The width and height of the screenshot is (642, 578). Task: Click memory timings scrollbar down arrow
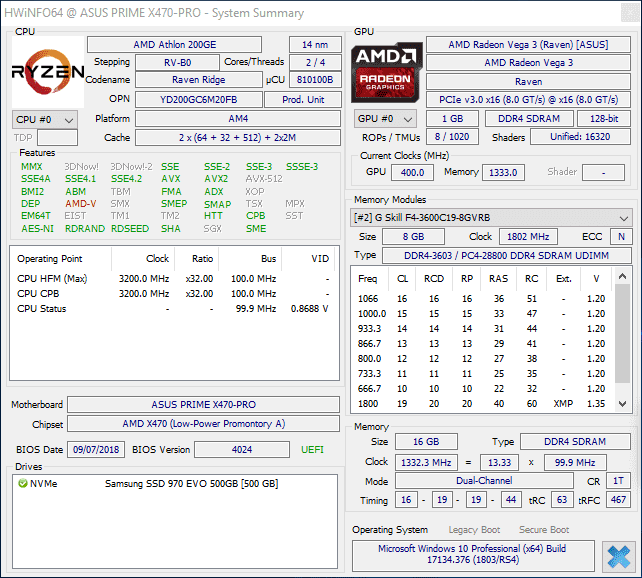pos(622,404)
